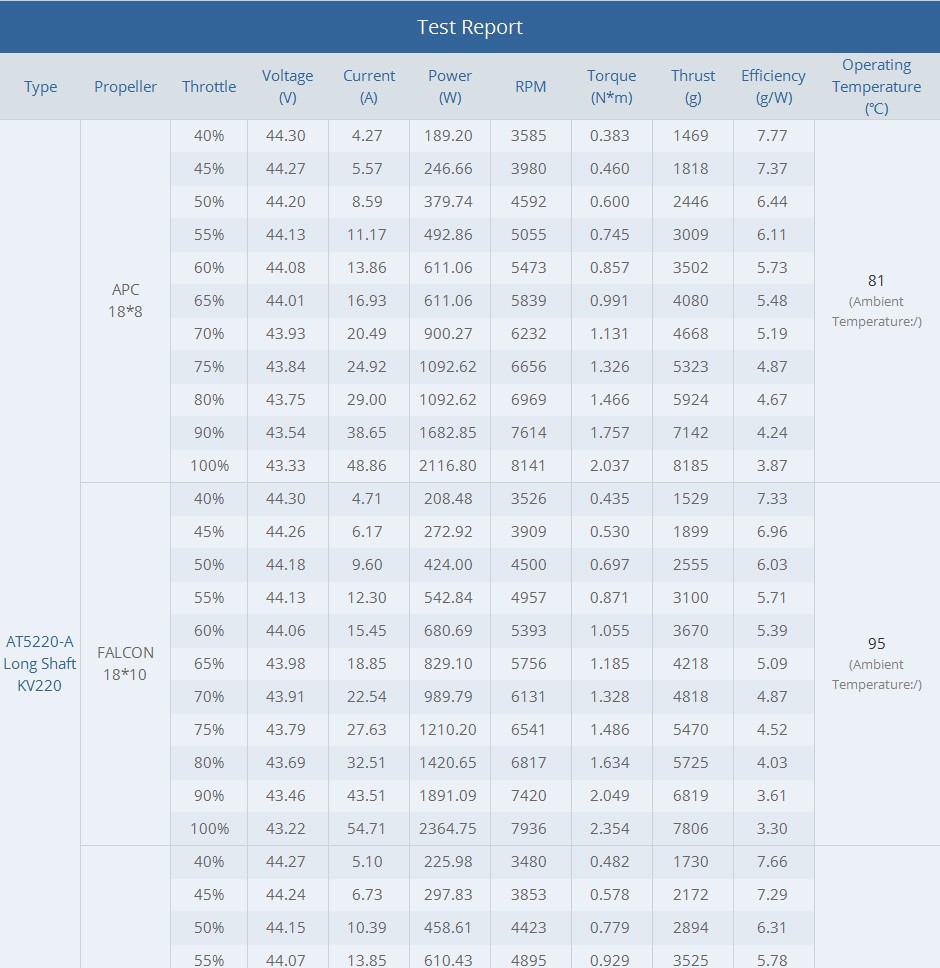This screenshot has height=968, width=940.
Task: Select current value 4.27
Action: (x=367, y=136)
